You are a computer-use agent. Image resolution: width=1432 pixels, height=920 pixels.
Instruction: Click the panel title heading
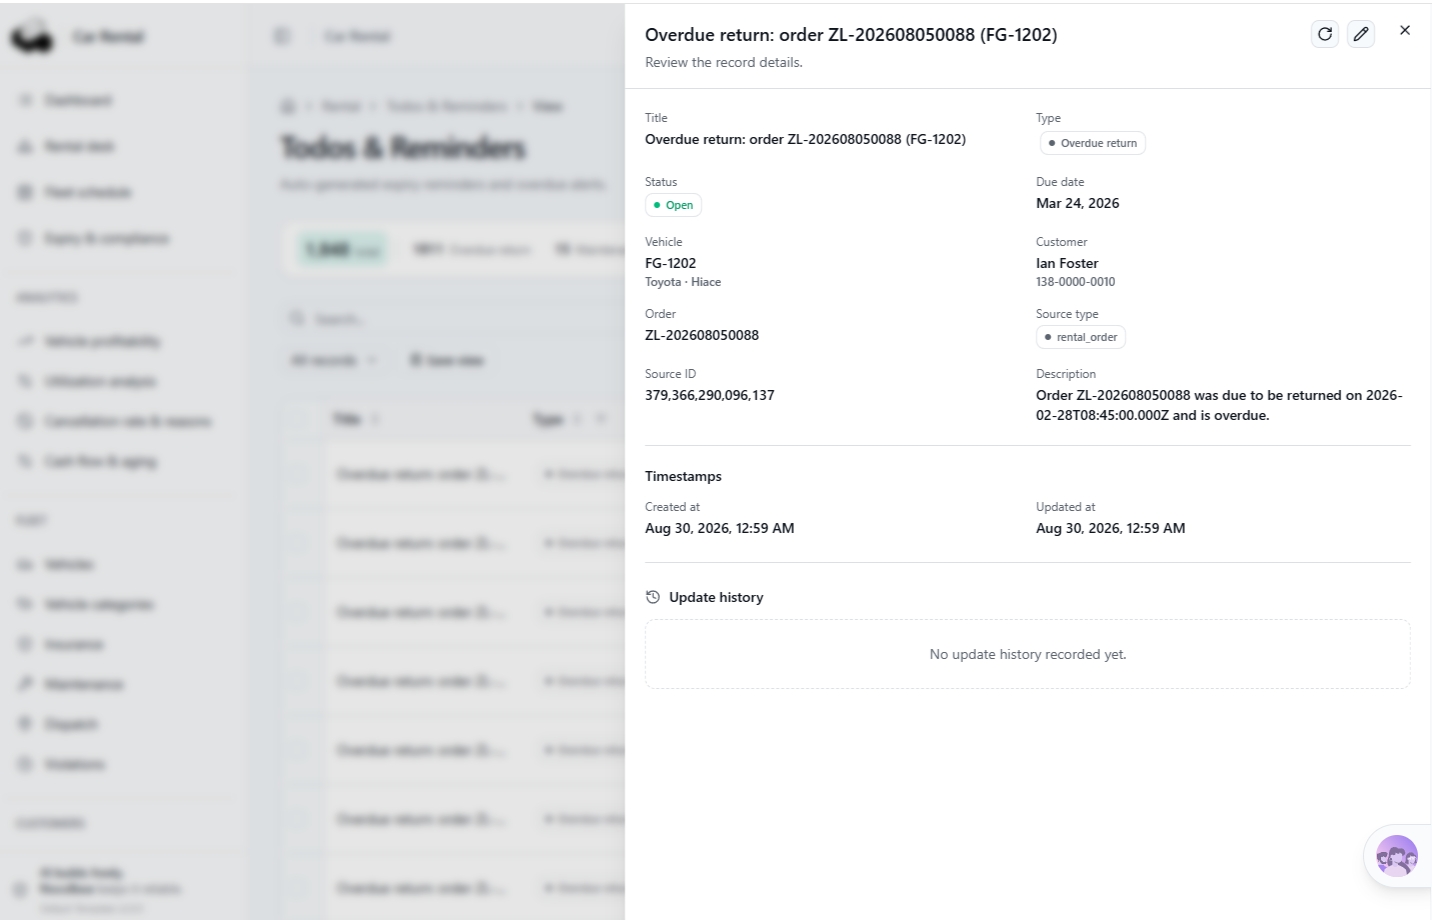851,34
